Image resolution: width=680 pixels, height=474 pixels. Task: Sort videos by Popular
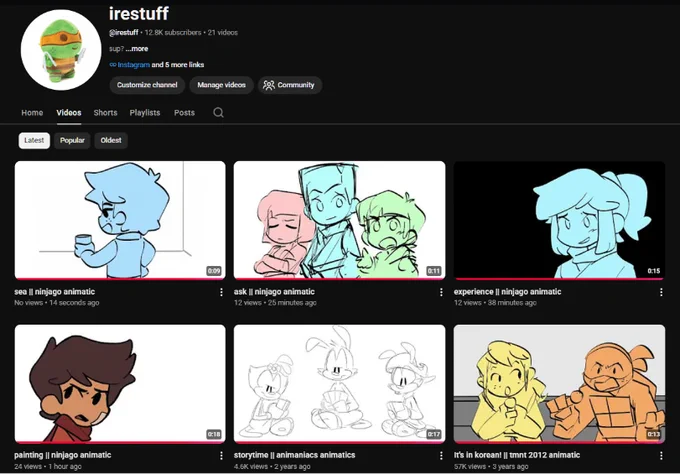[72, 141]
